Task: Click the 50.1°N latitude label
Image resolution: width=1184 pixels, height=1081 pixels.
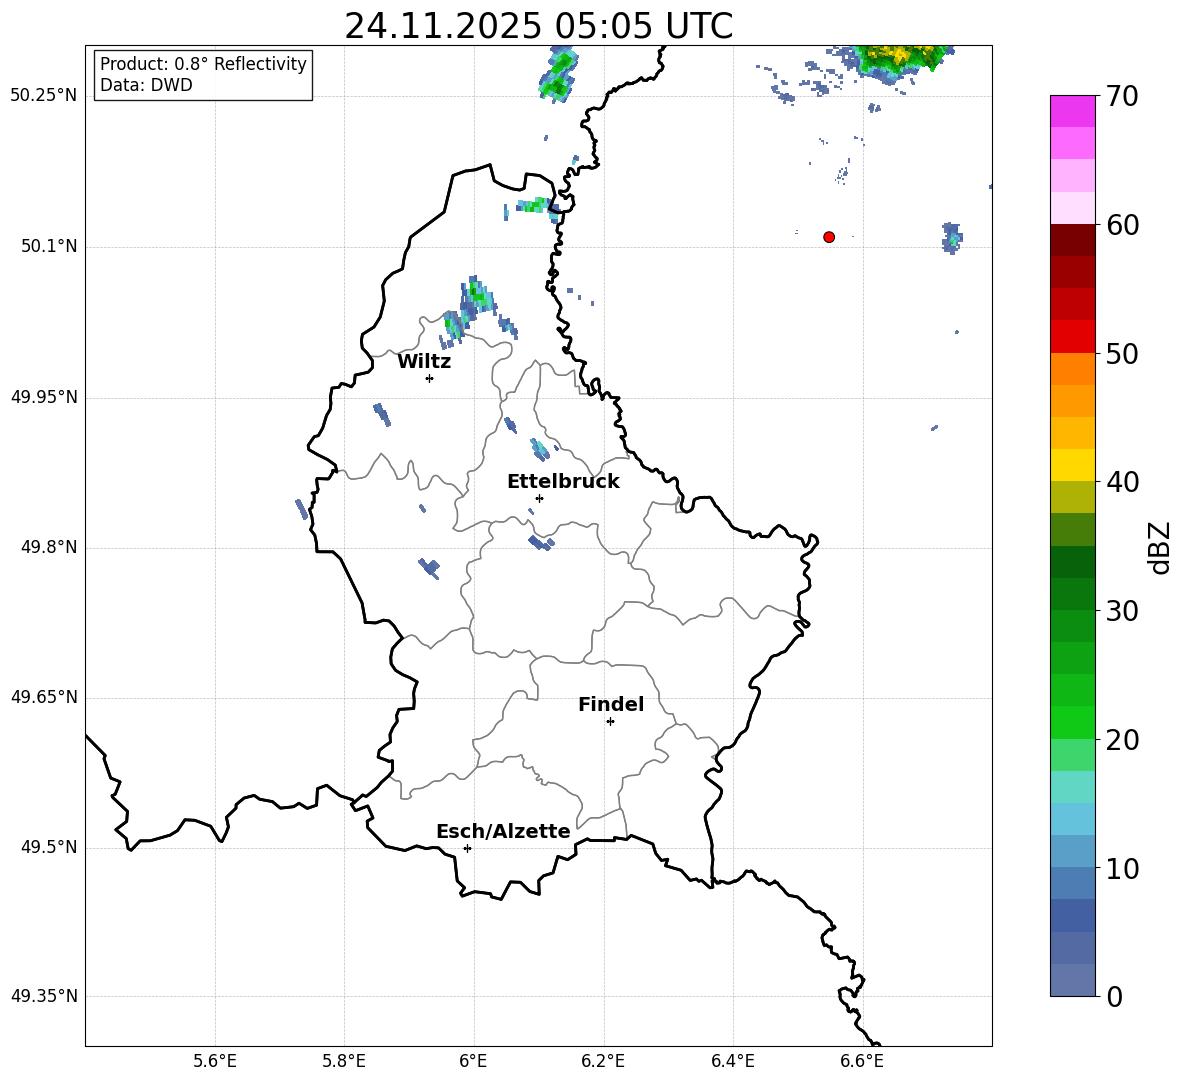Action: (49, 247)
